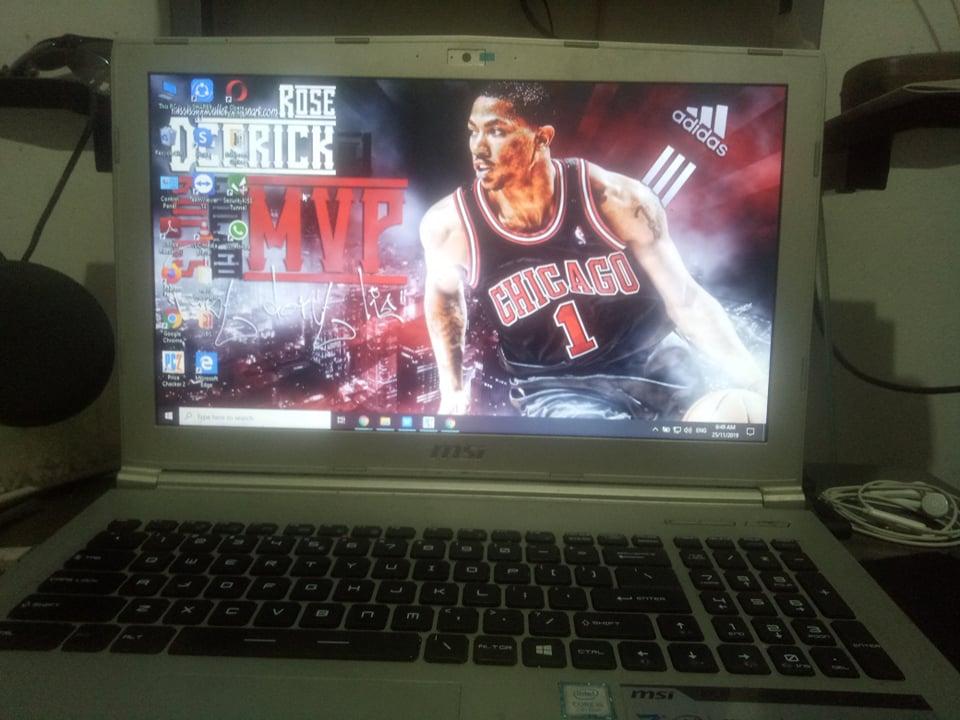This screenshot has width=960, height=720.
Task: Open the volume control in the tray
Action: pyautogui.click(x=688, y=430)
